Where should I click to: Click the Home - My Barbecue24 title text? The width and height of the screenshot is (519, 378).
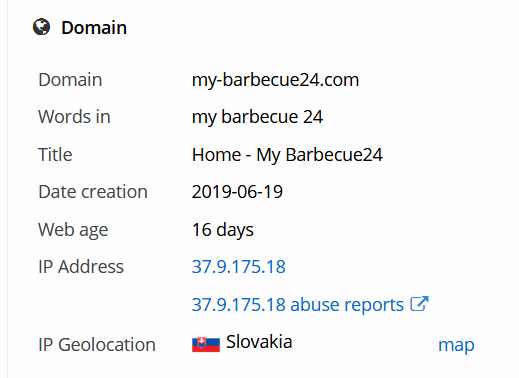point(287,155)
